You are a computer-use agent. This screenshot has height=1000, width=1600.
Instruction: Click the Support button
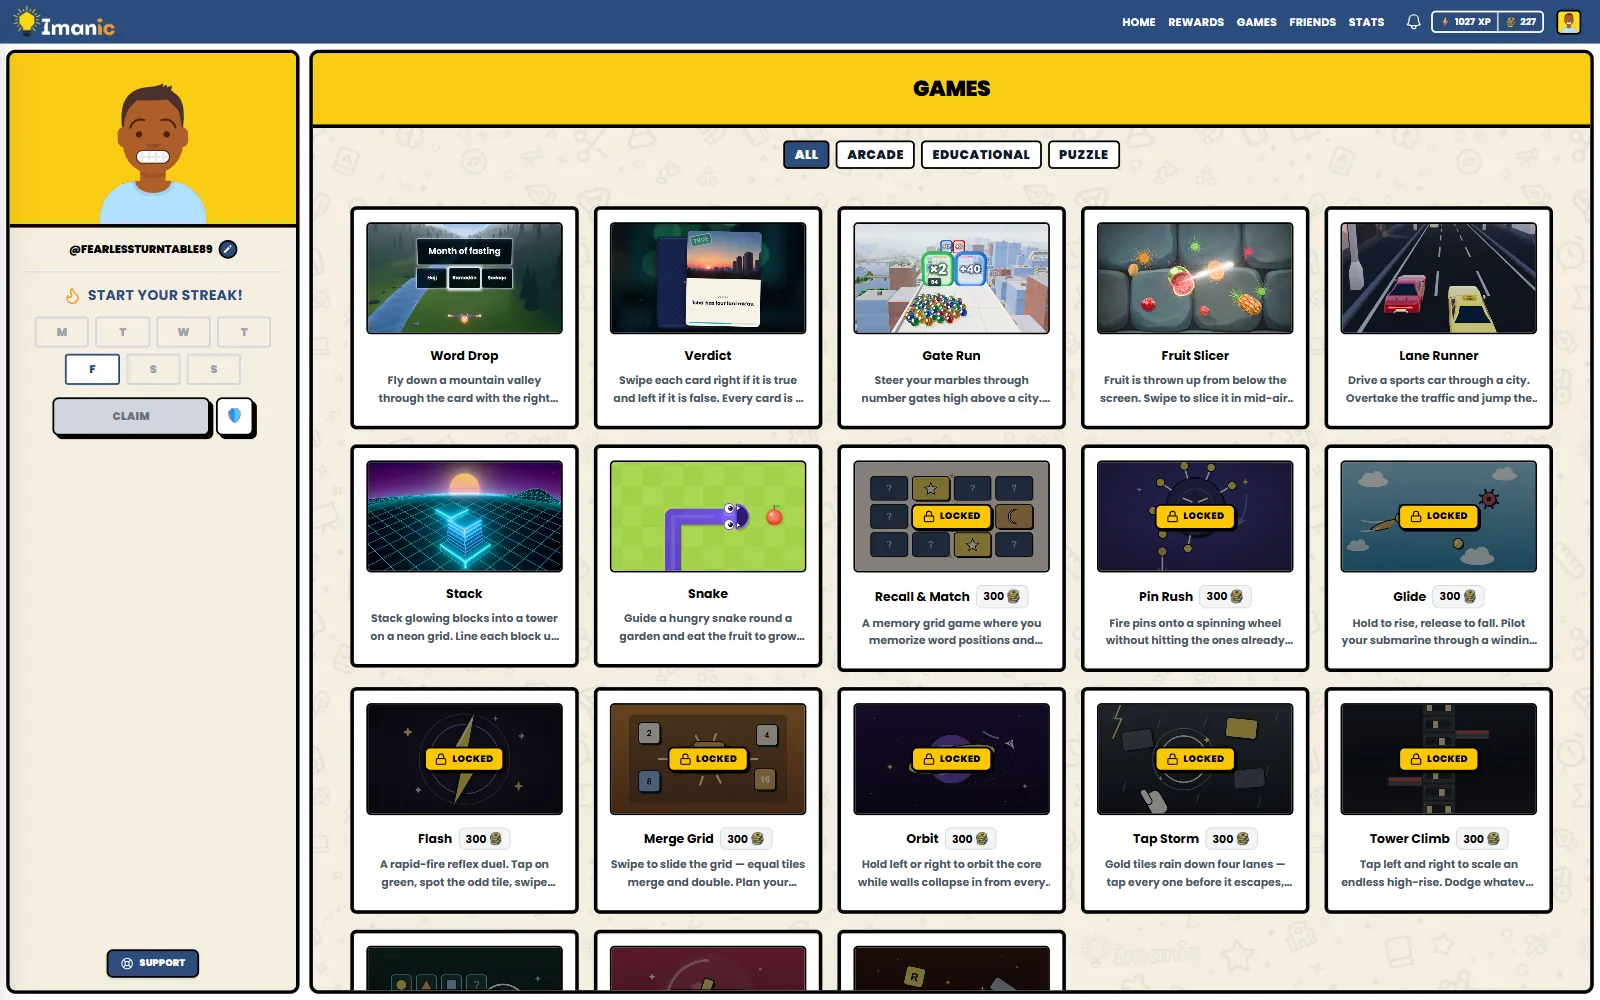[153, 963]
